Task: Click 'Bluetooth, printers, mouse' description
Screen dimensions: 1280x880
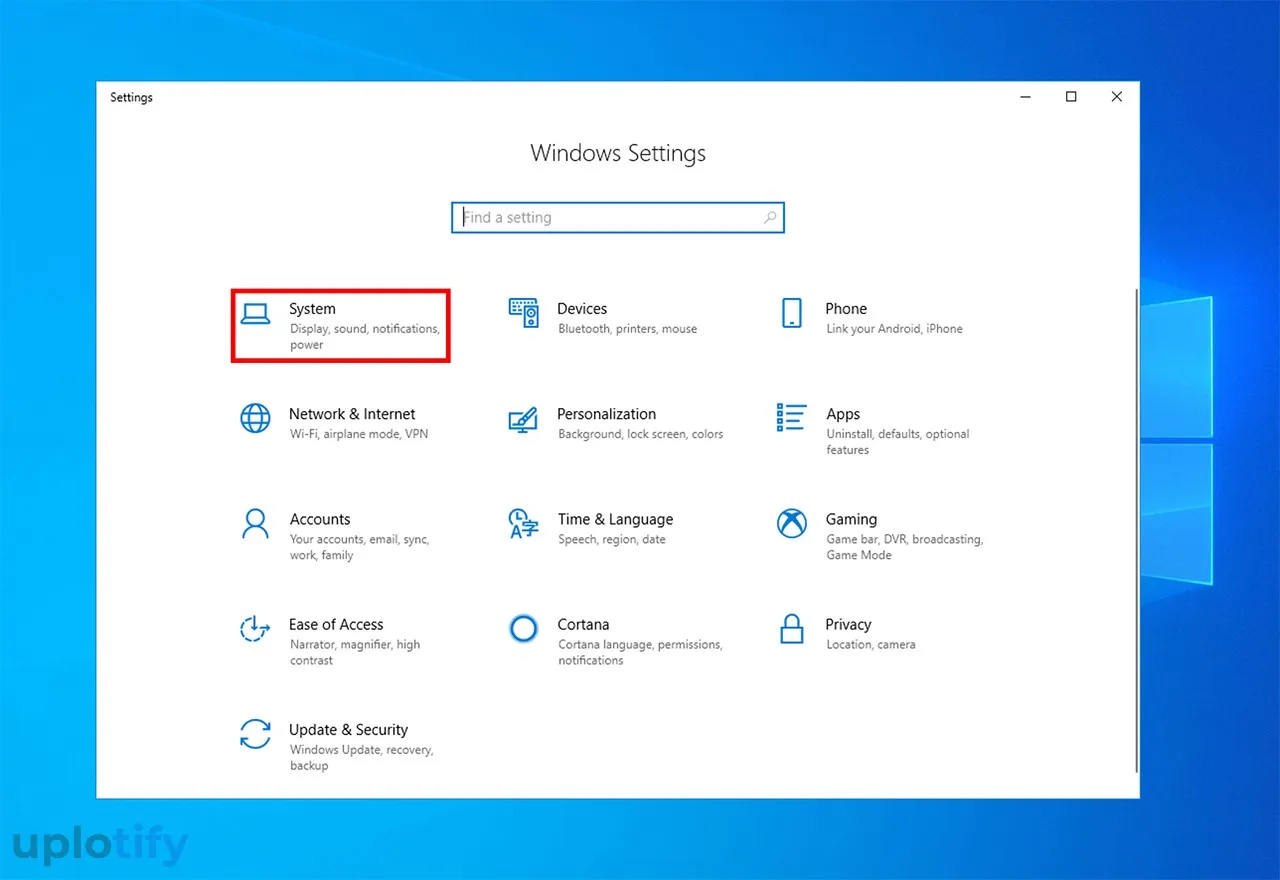Action: coord(627,329)
